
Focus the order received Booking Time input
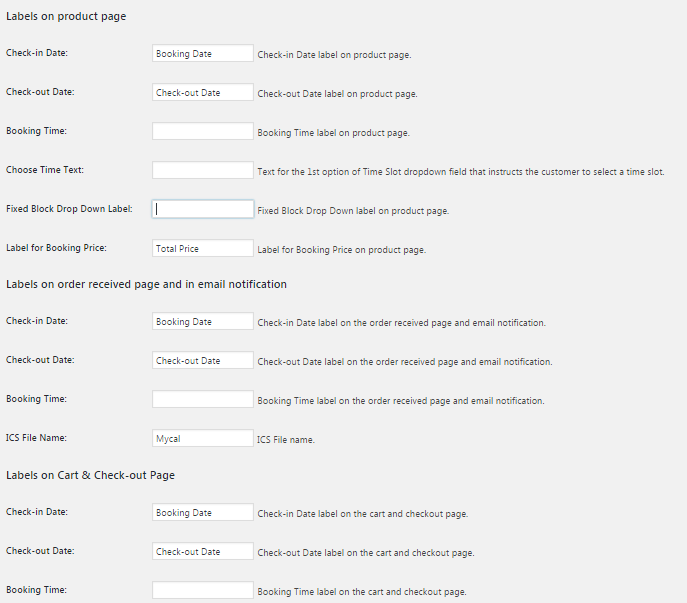coord(203,400)
